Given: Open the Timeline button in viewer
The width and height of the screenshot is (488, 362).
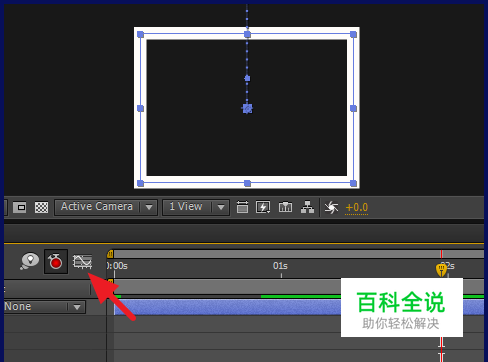Looking at the screenshot, I should (285, 207).
